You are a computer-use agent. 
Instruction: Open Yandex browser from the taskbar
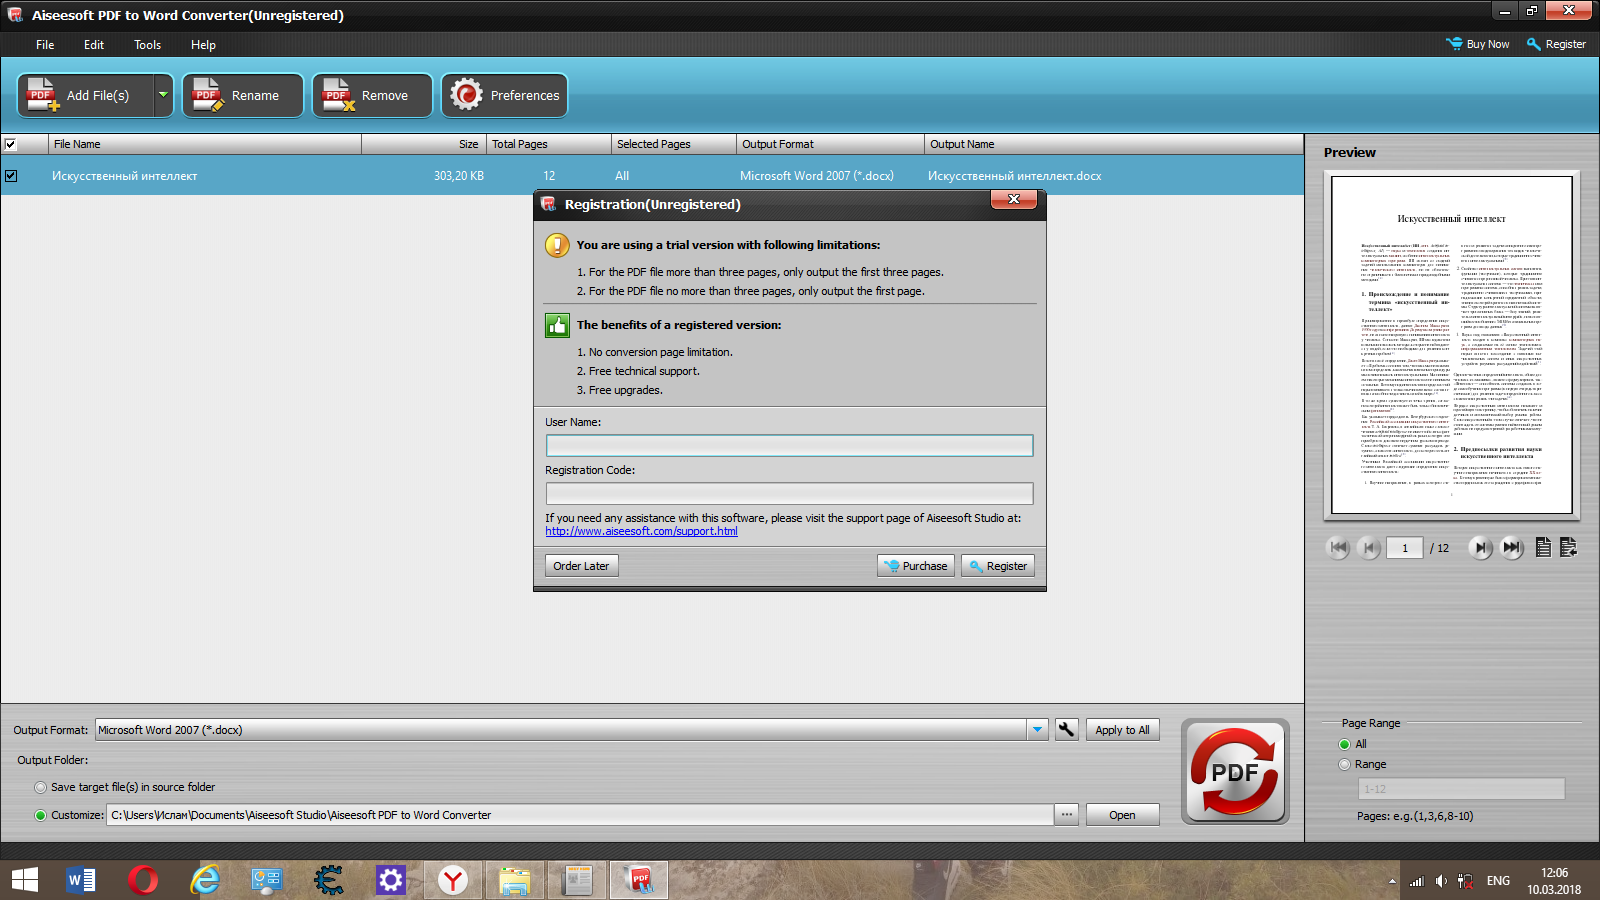coord(453,880)
